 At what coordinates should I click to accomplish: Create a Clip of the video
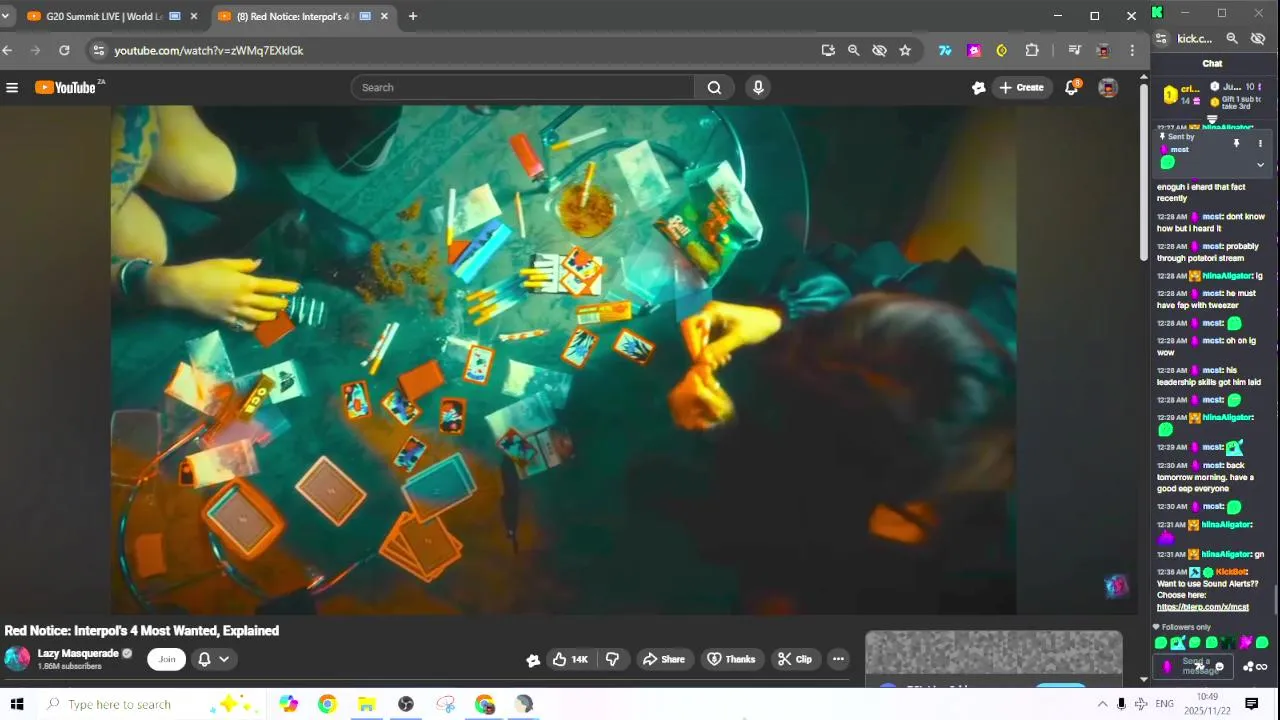pos(795,659)
